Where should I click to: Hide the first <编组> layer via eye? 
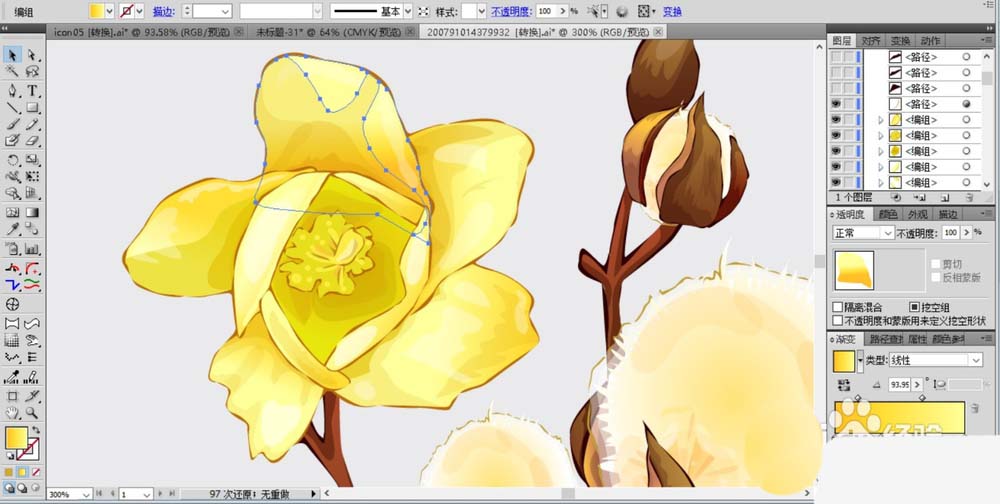835,119
